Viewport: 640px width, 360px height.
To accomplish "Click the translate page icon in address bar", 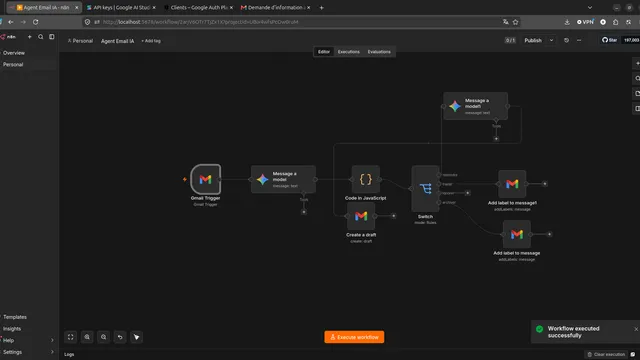I will (x=505, y=22).
